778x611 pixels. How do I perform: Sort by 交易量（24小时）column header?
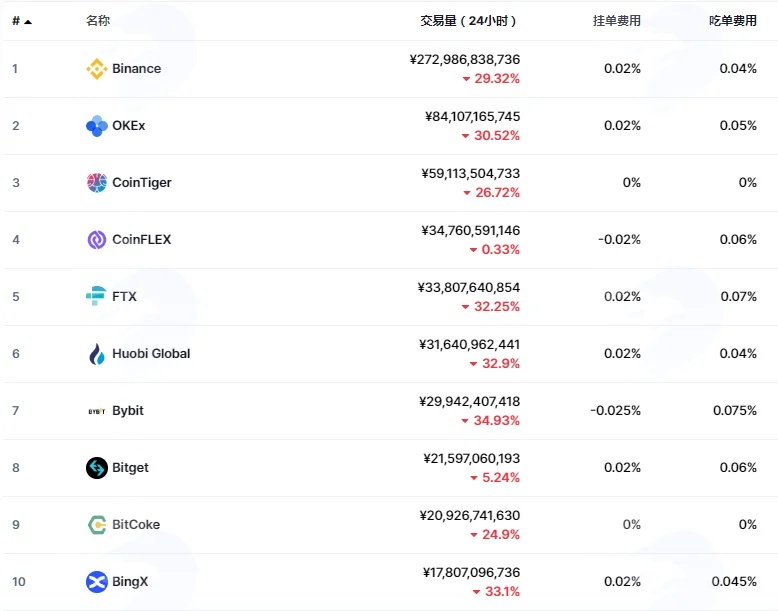(x=468, y=20)
